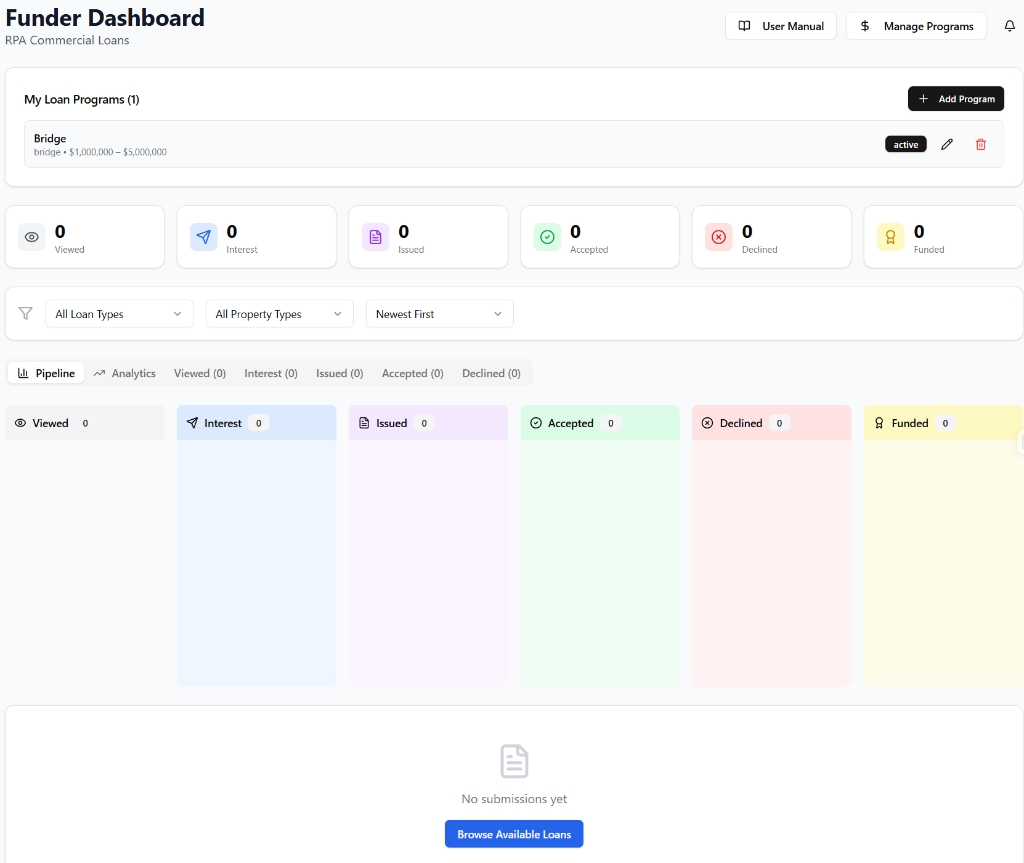Open the Declined (0) tab
The width and height of the screenshot is (1024, 863).
coord(491,373)
